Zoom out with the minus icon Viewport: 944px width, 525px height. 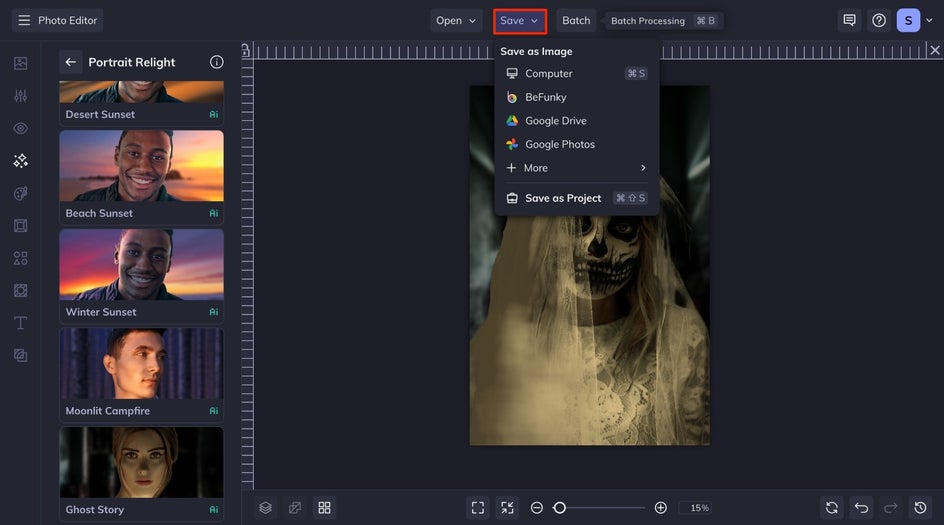537,508
